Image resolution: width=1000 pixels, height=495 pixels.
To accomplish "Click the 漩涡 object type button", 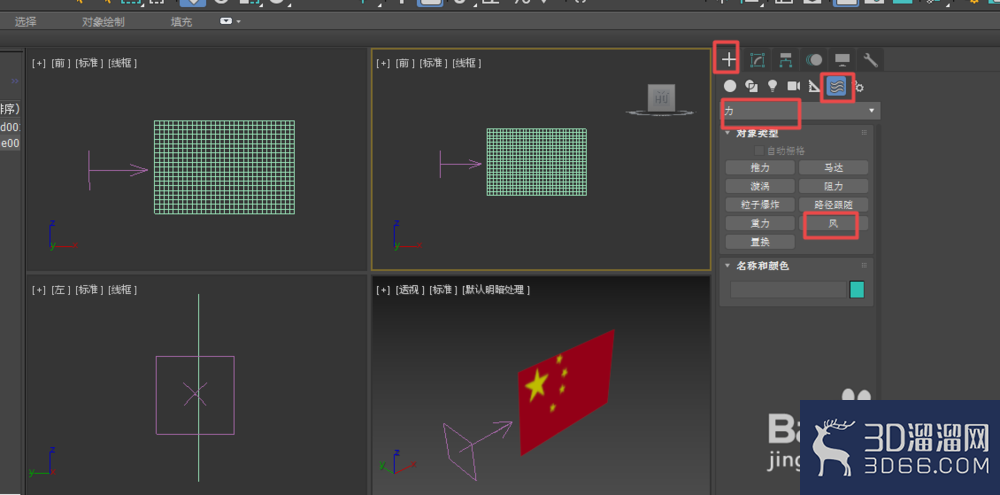I will coord(760,186).
